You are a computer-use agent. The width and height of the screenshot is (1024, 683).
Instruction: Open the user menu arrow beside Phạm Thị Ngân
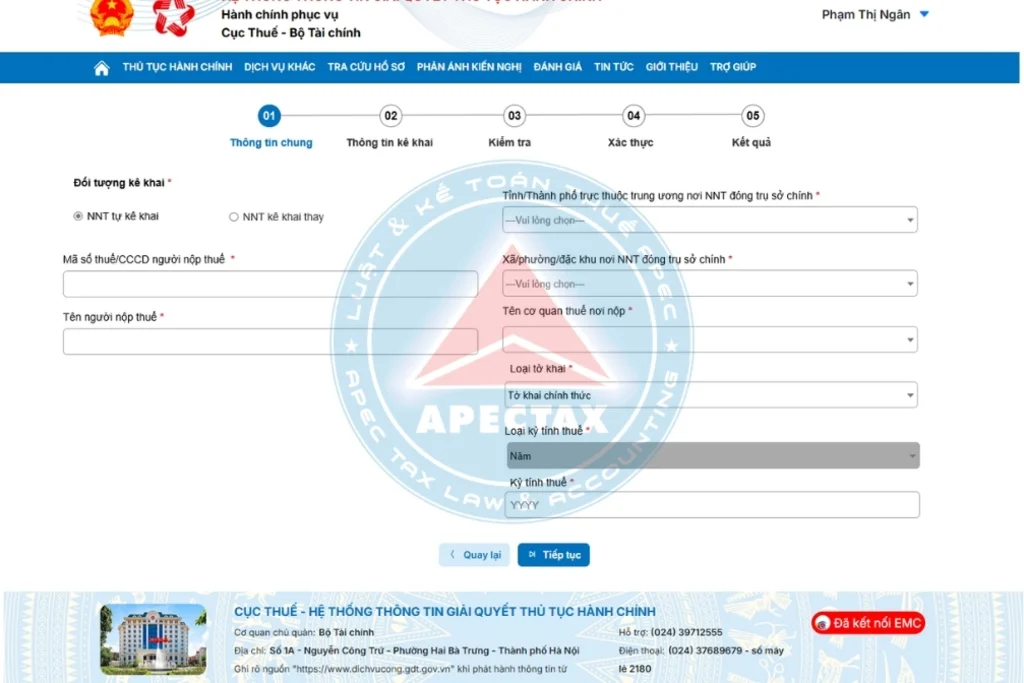click(x=924, y=14)
